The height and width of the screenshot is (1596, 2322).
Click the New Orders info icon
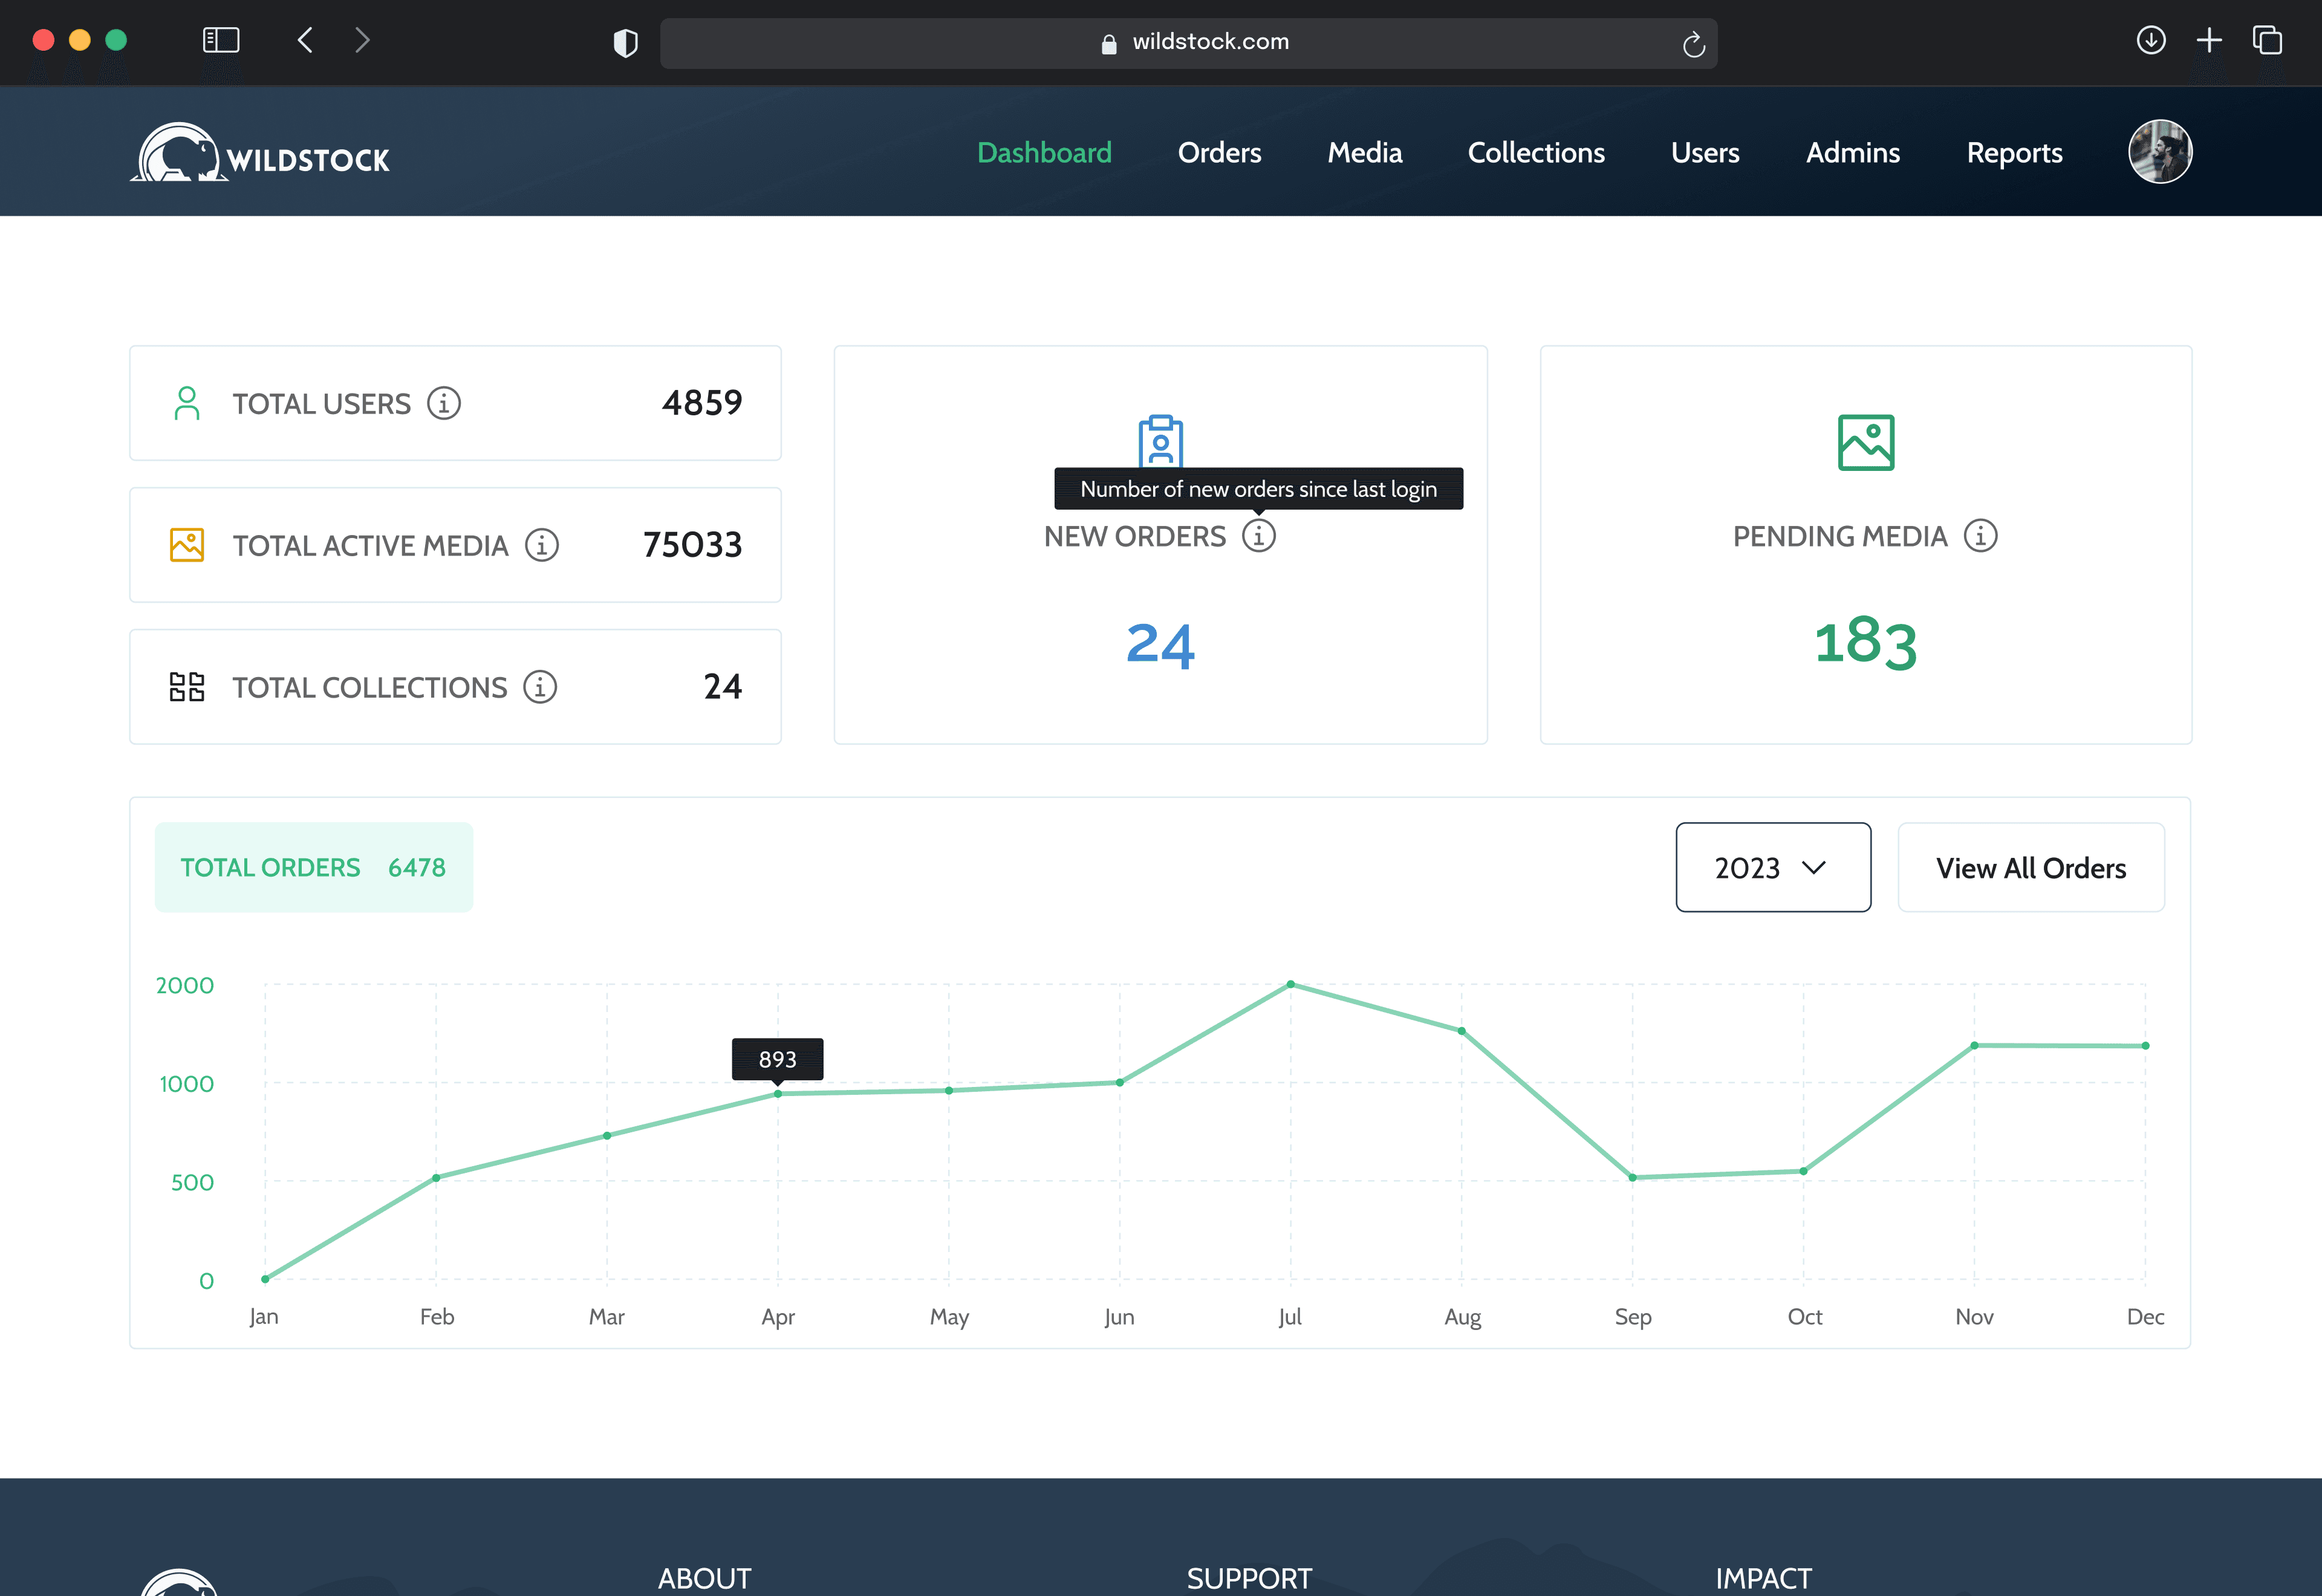1258,536
